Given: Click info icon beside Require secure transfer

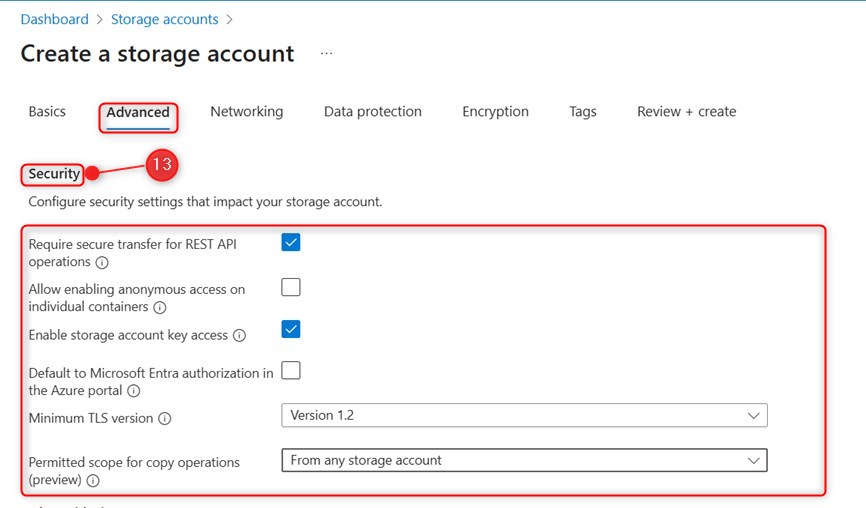Looking at the screenshot, I should pyautogui.click(x=101, y=263).
